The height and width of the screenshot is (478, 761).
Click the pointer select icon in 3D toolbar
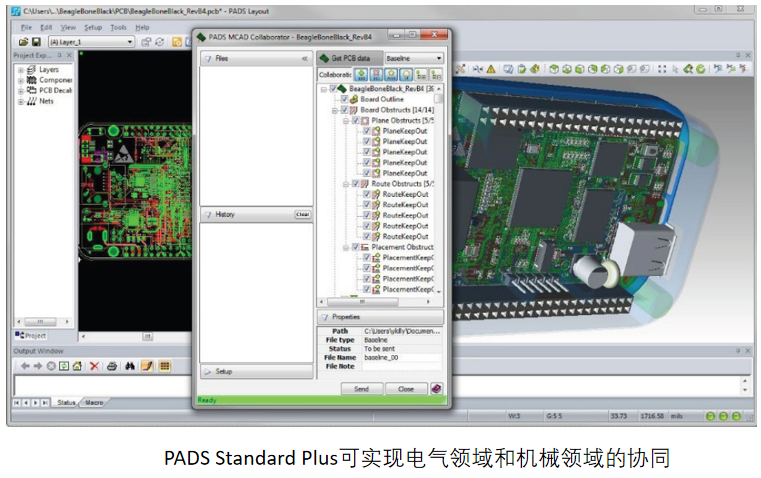pyautogui.click(x=675, y=69)
